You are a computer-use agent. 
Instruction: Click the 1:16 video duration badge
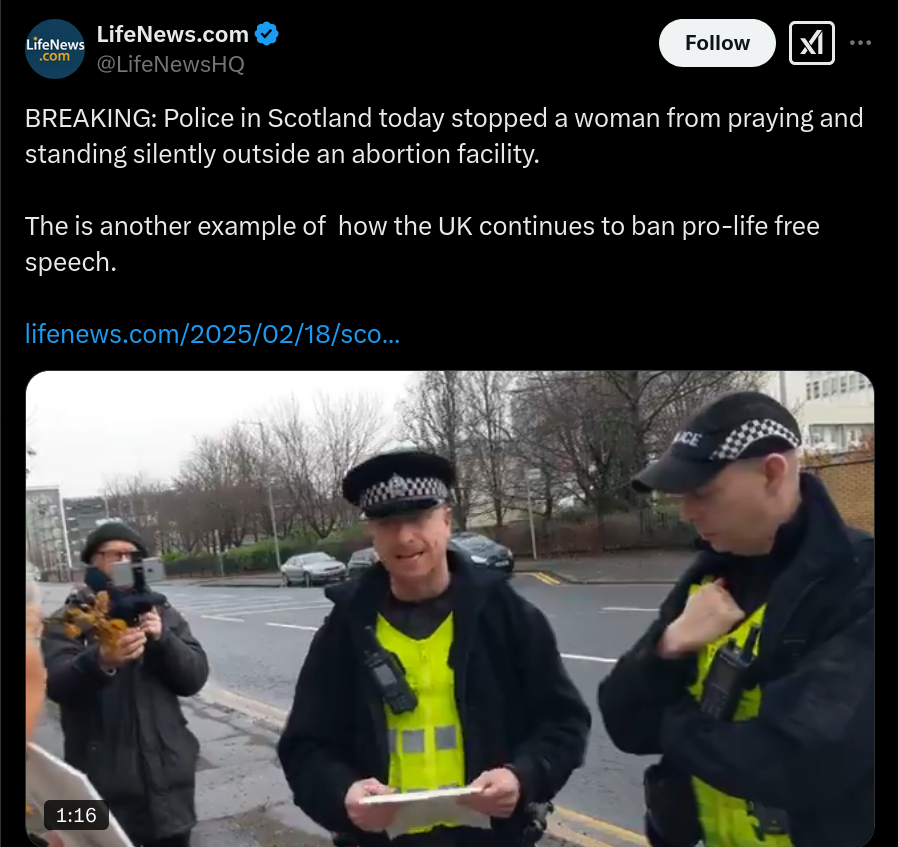[x=76, y=814]
